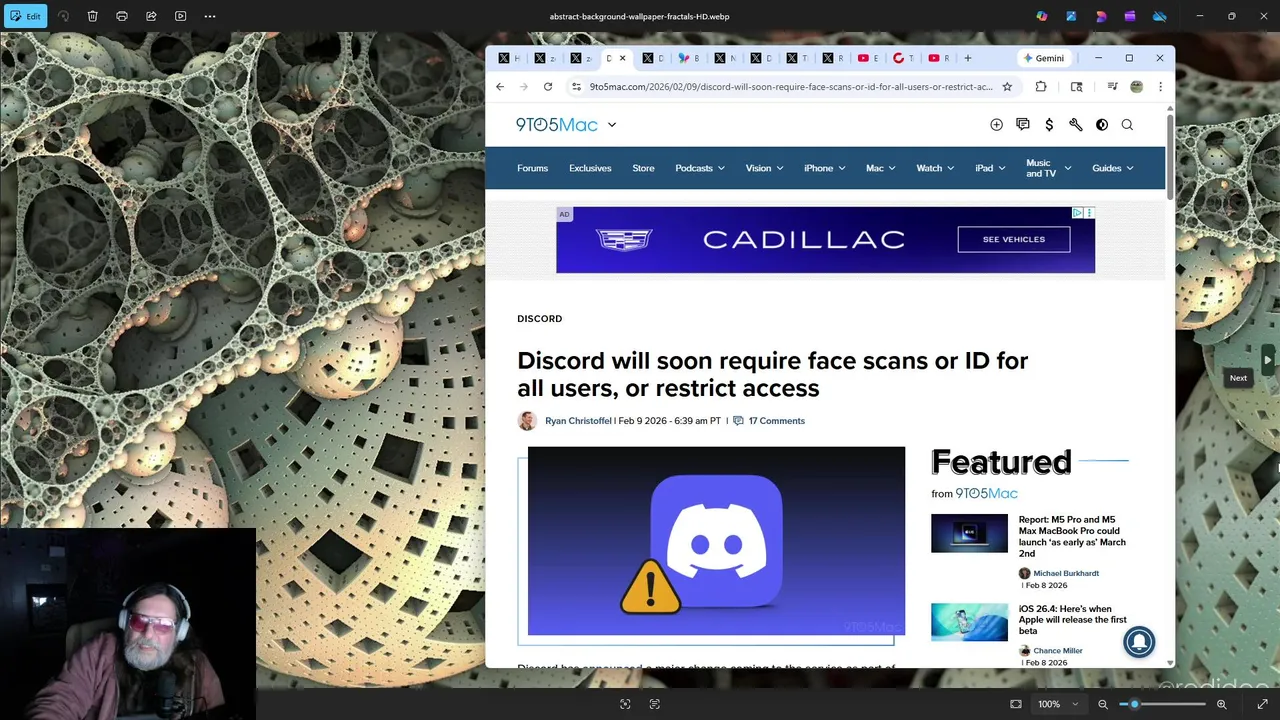Switch to the YouTube tab labeled E
Screen dimensions: 1280x720
pos(869,58)
